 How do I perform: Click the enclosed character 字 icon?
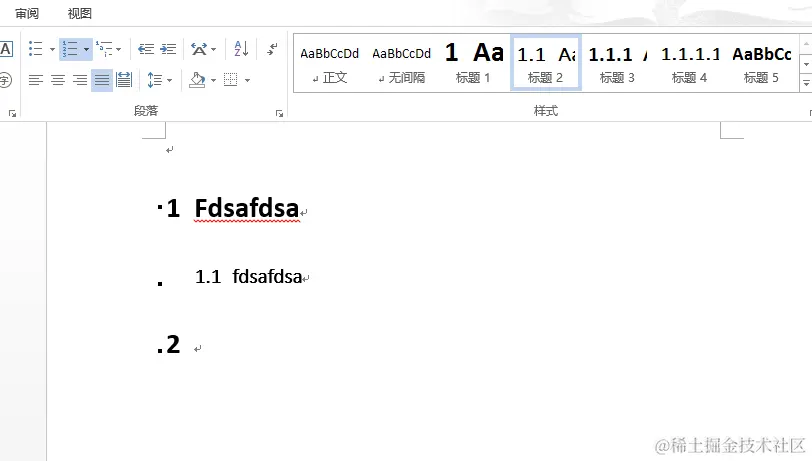point(5,80)
